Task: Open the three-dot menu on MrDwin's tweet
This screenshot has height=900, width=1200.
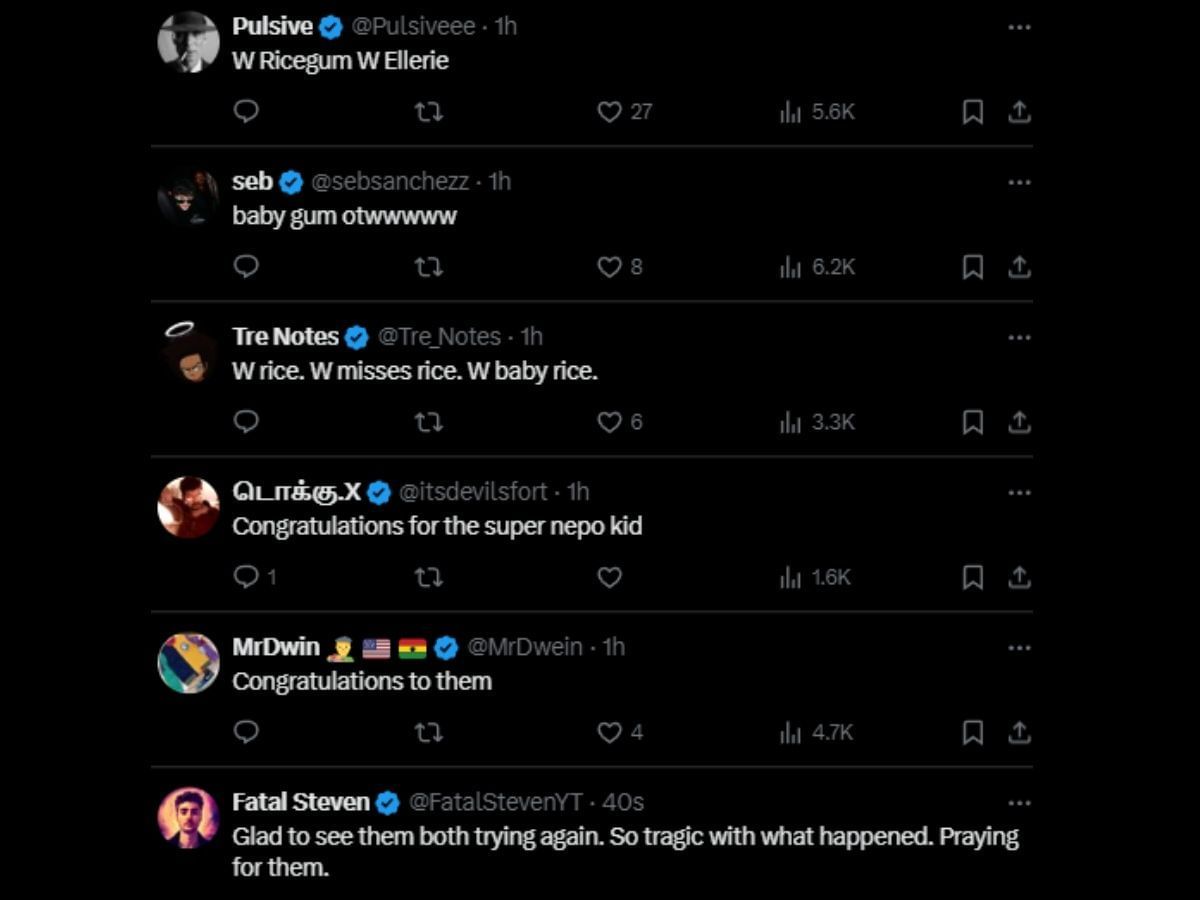Action: tap(1019, 647)
